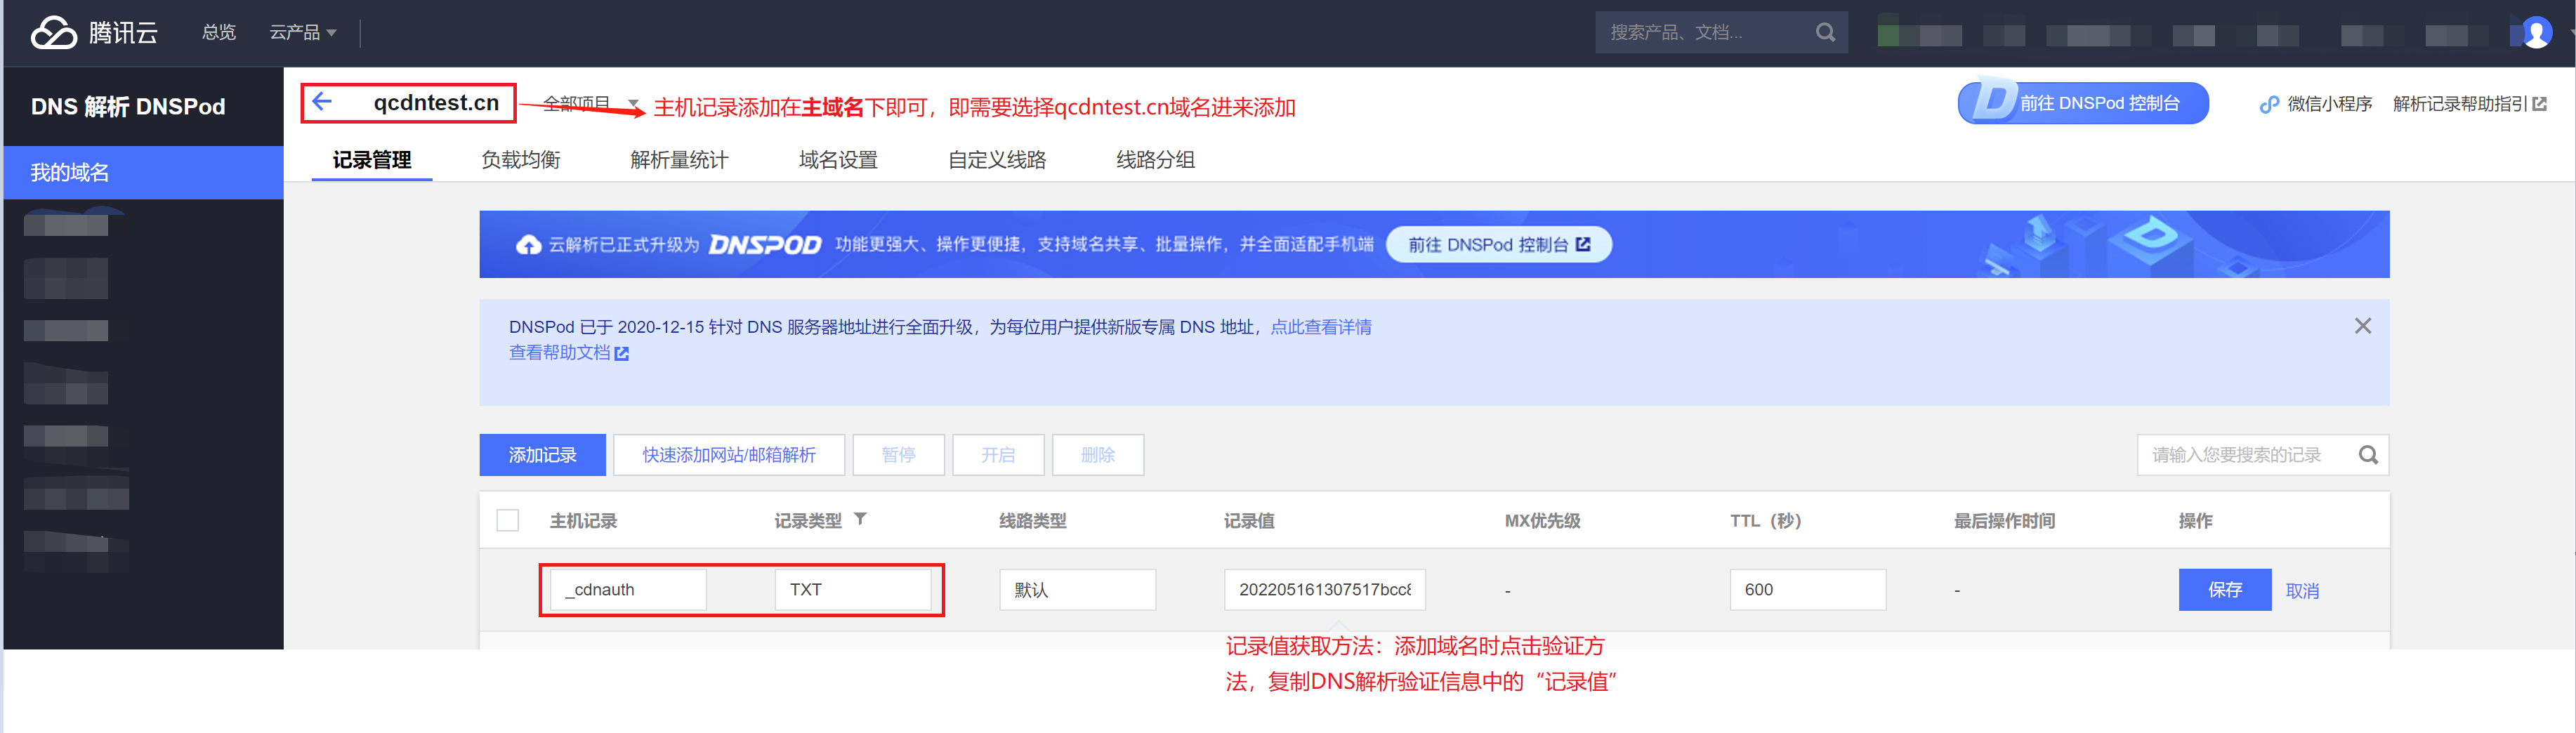
Task: Open the 解析记录帮助指引 link
Action: pyautogui.click(x=2469, y=104)
